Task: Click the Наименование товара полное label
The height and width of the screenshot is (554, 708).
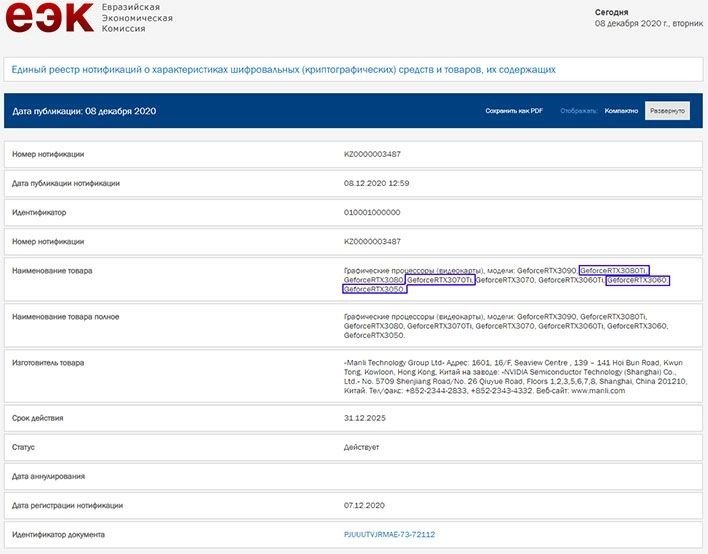Action: click(x=65, y=317)
